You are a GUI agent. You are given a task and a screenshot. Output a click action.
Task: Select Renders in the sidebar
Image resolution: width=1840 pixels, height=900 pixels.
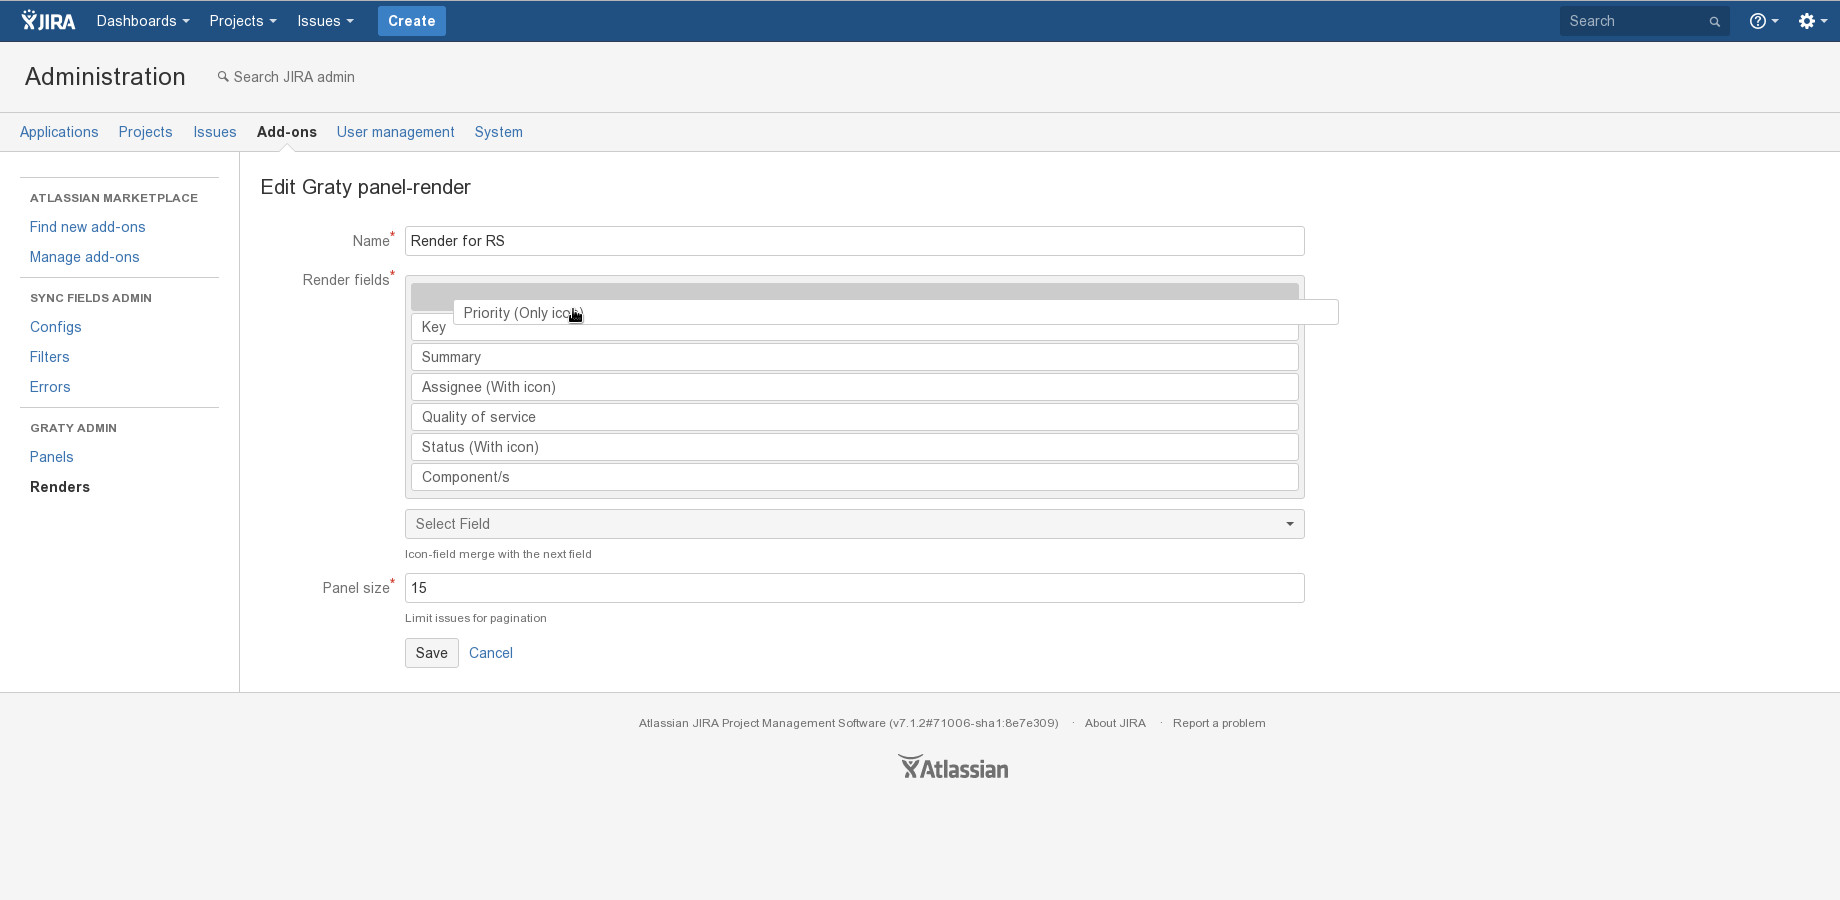coord(60,487)
